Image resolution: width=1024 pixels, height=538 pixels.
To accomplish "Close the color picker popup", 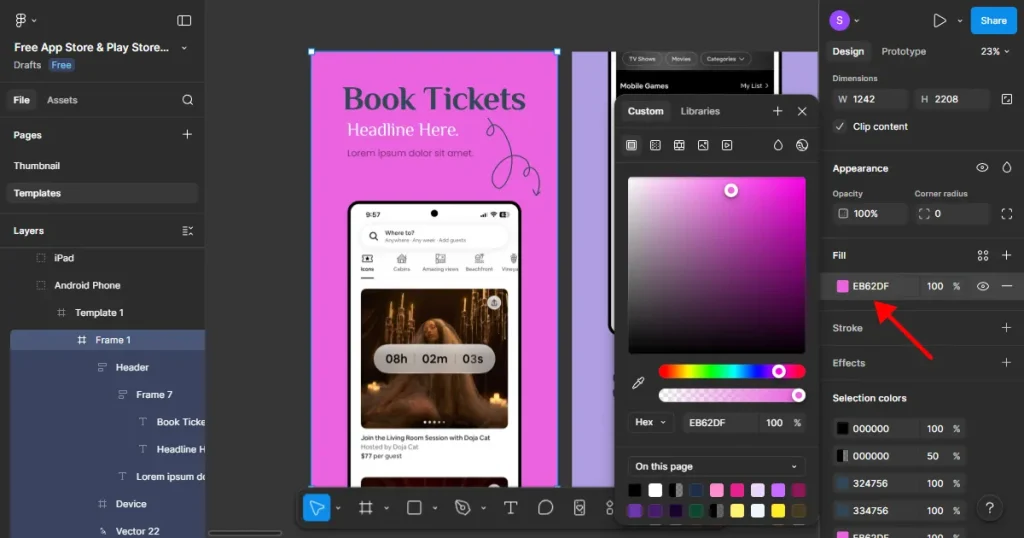I will point(802,111).
